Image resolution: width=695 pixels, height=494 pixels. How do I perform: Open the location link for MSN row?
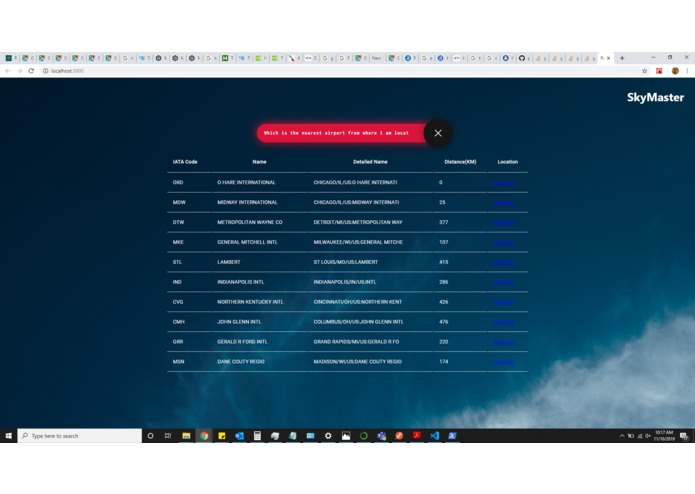tap(504, 362)
